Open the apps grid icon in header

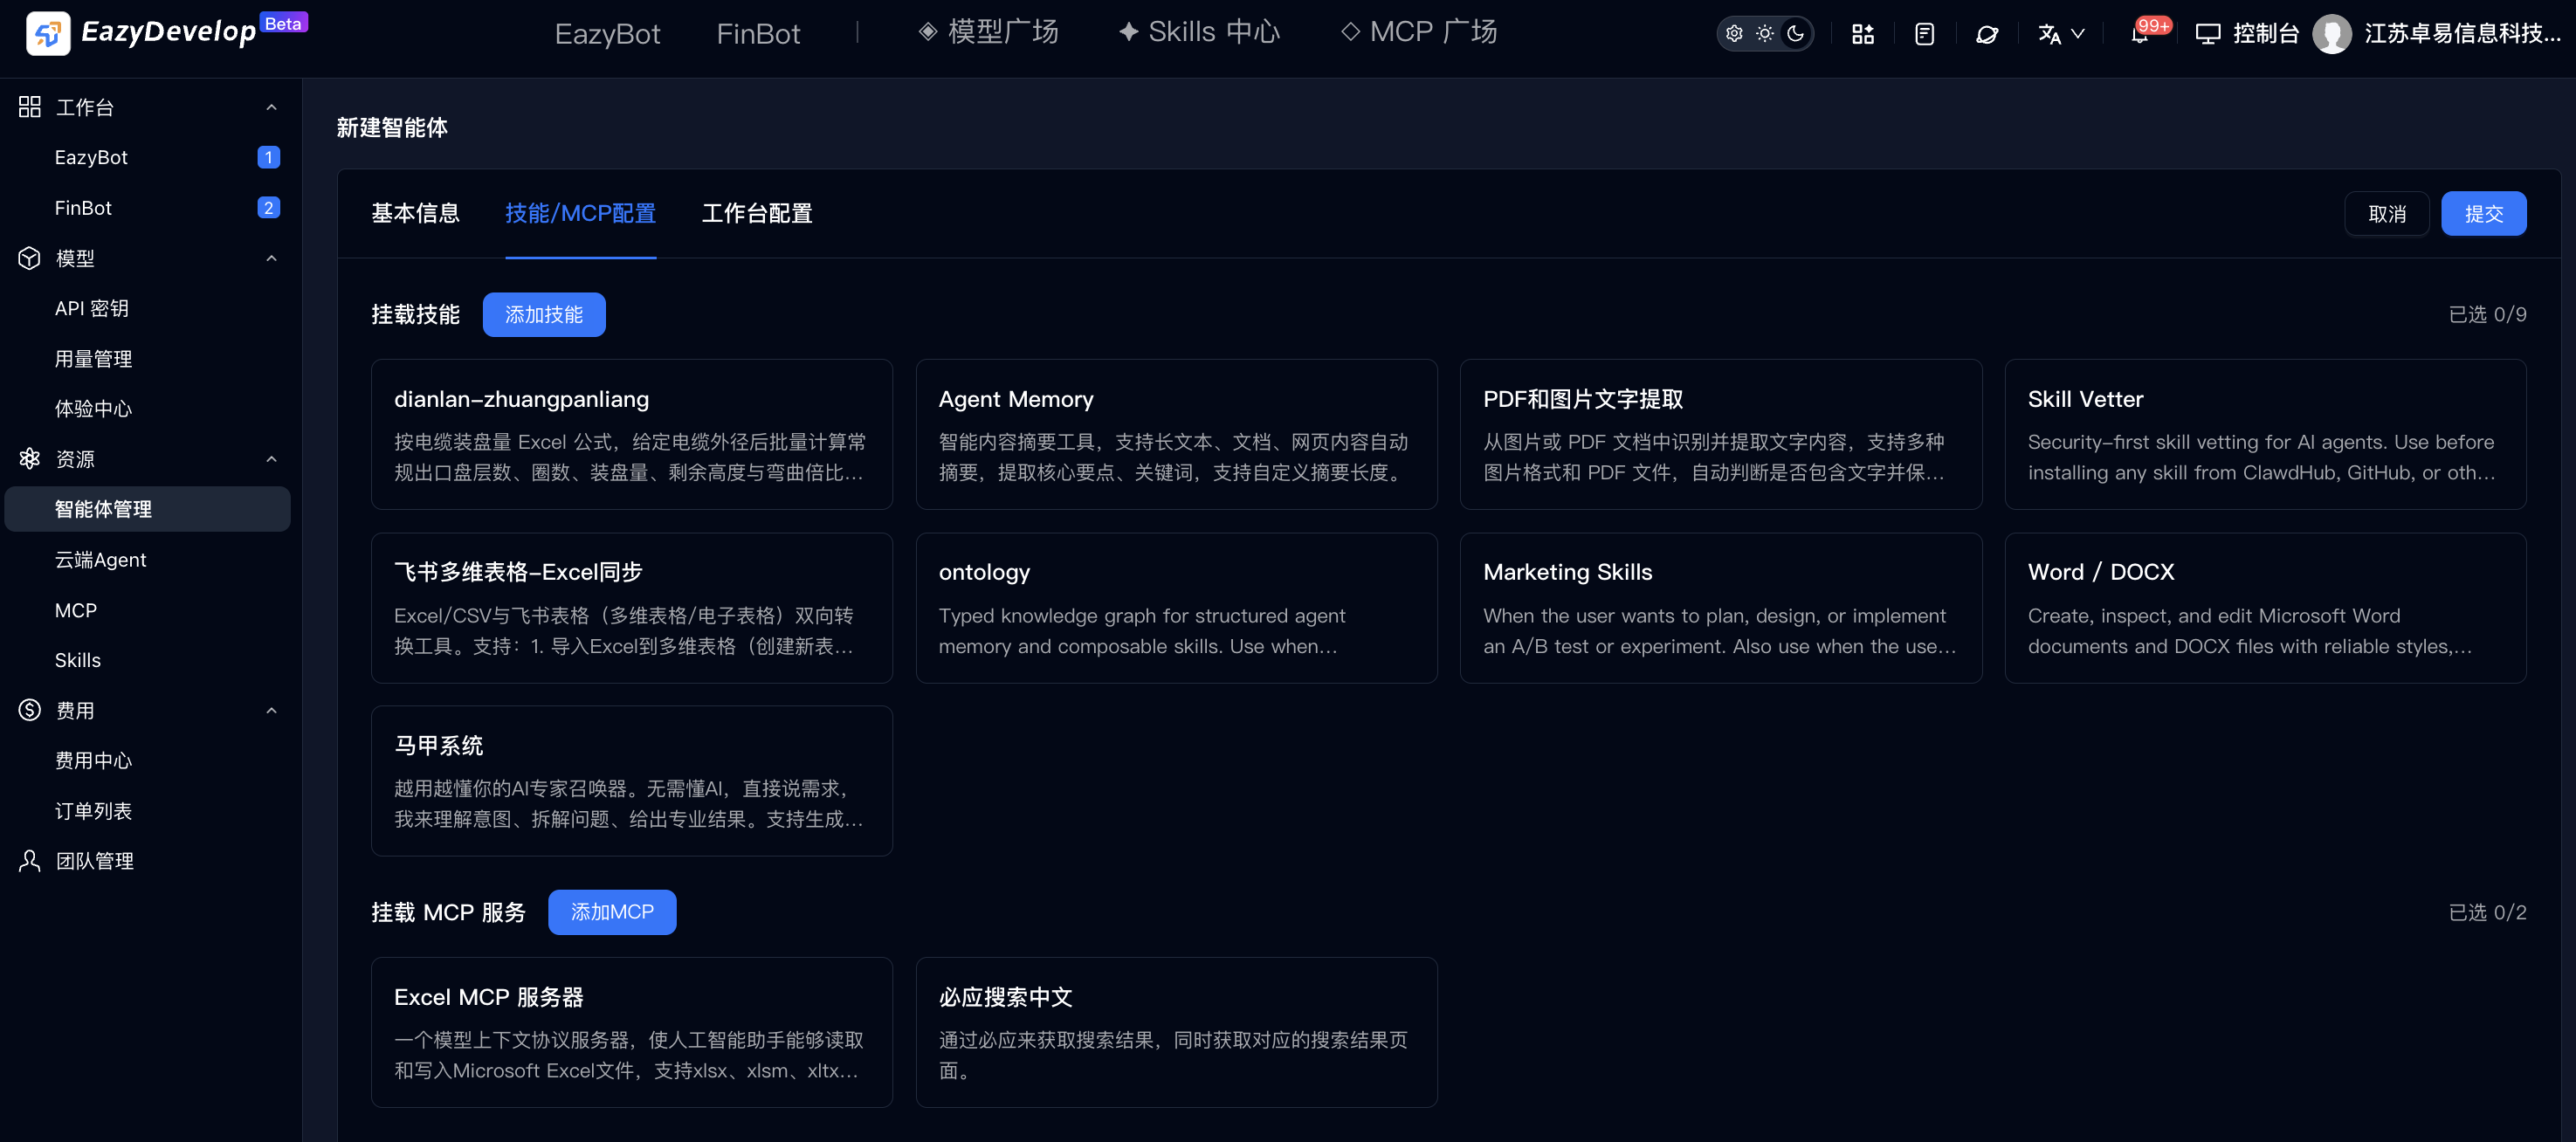click(1863, 34)
